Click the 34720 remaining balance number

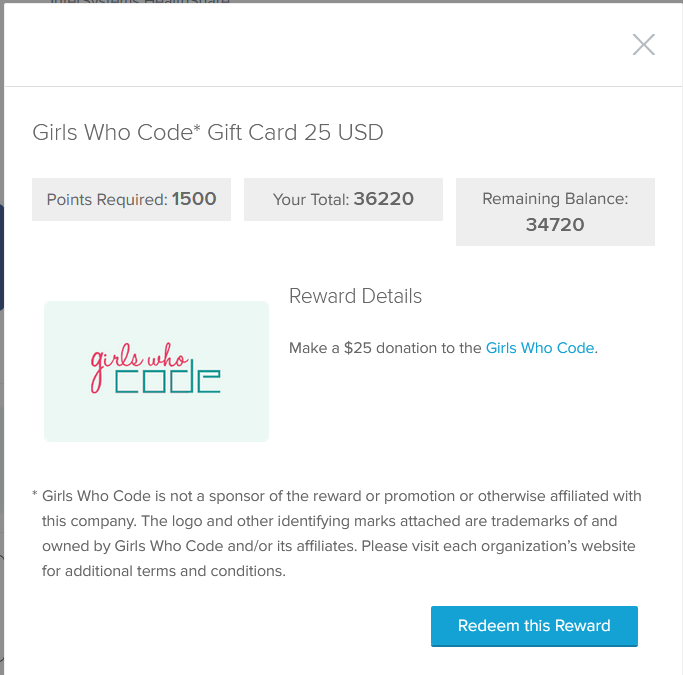(x=555, y=225)
